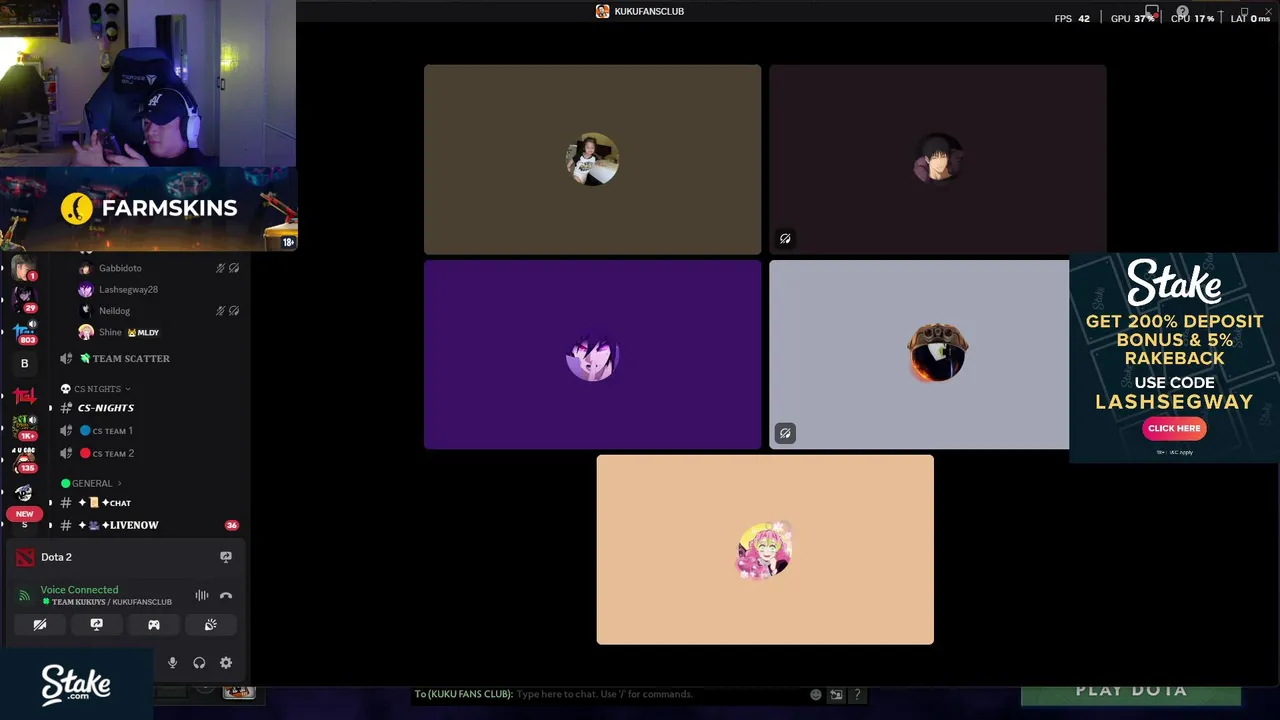Click Shine's MLDY server tag

point(143,332)
